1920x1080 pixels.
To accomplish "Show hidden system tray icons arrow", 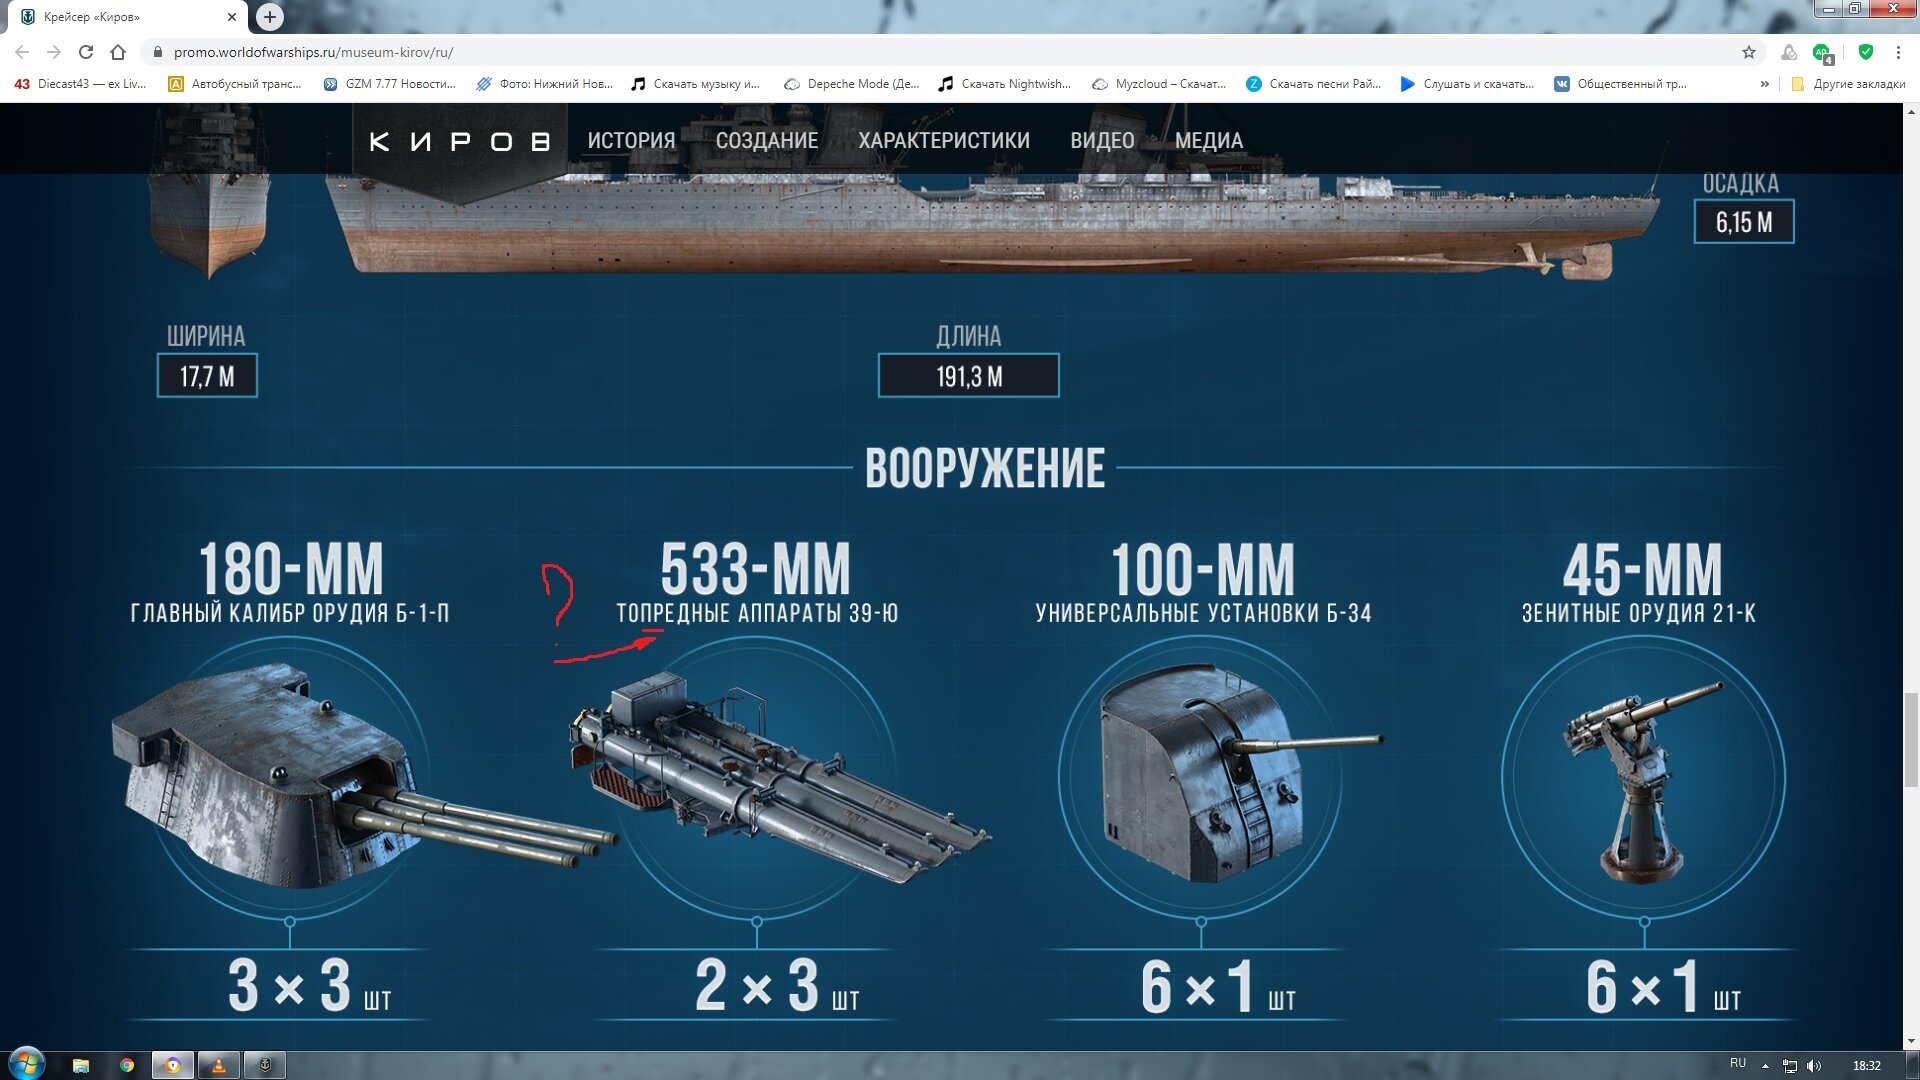I will (1765, 1065).
